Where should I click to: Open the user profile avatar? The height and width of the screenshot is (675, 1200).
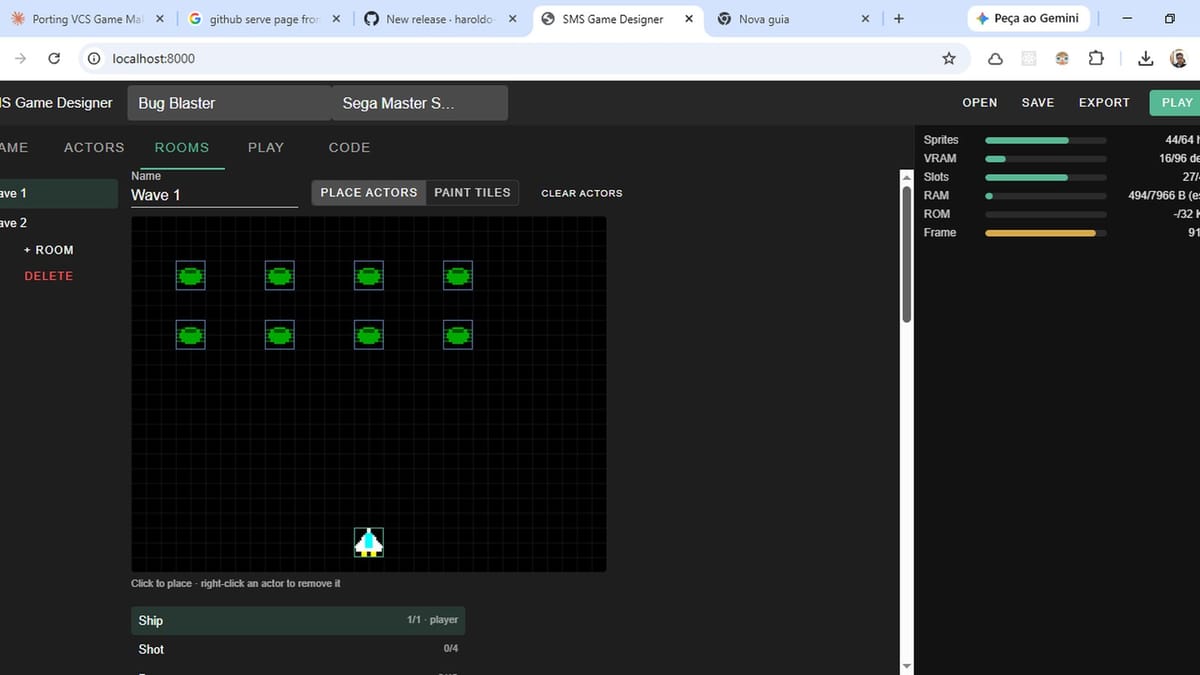click(1178, 59)
